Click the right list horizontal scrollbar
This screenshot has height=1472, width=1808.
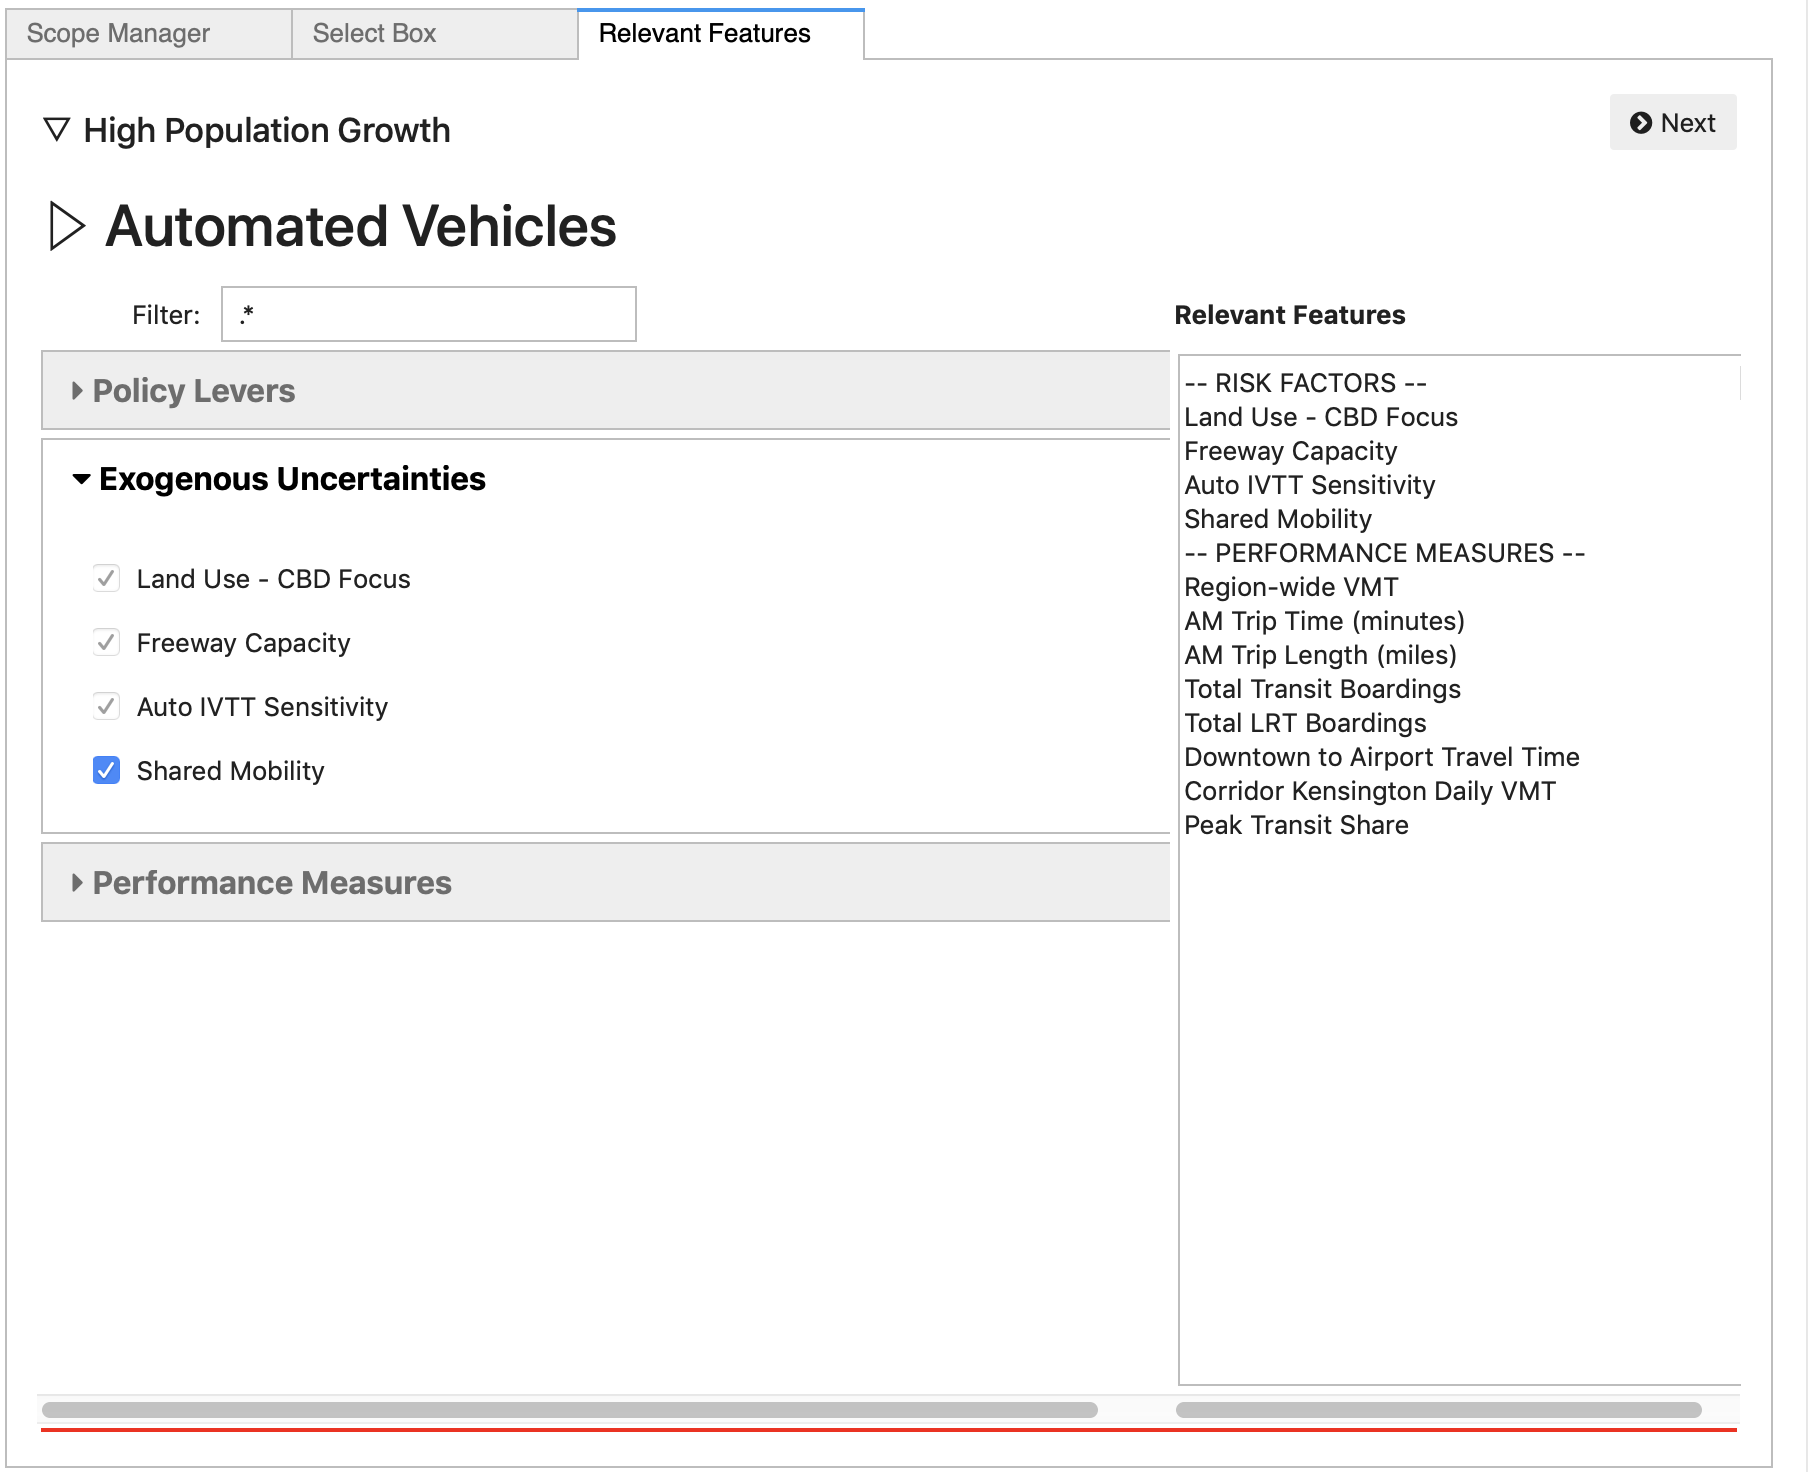(1438, 1410)
